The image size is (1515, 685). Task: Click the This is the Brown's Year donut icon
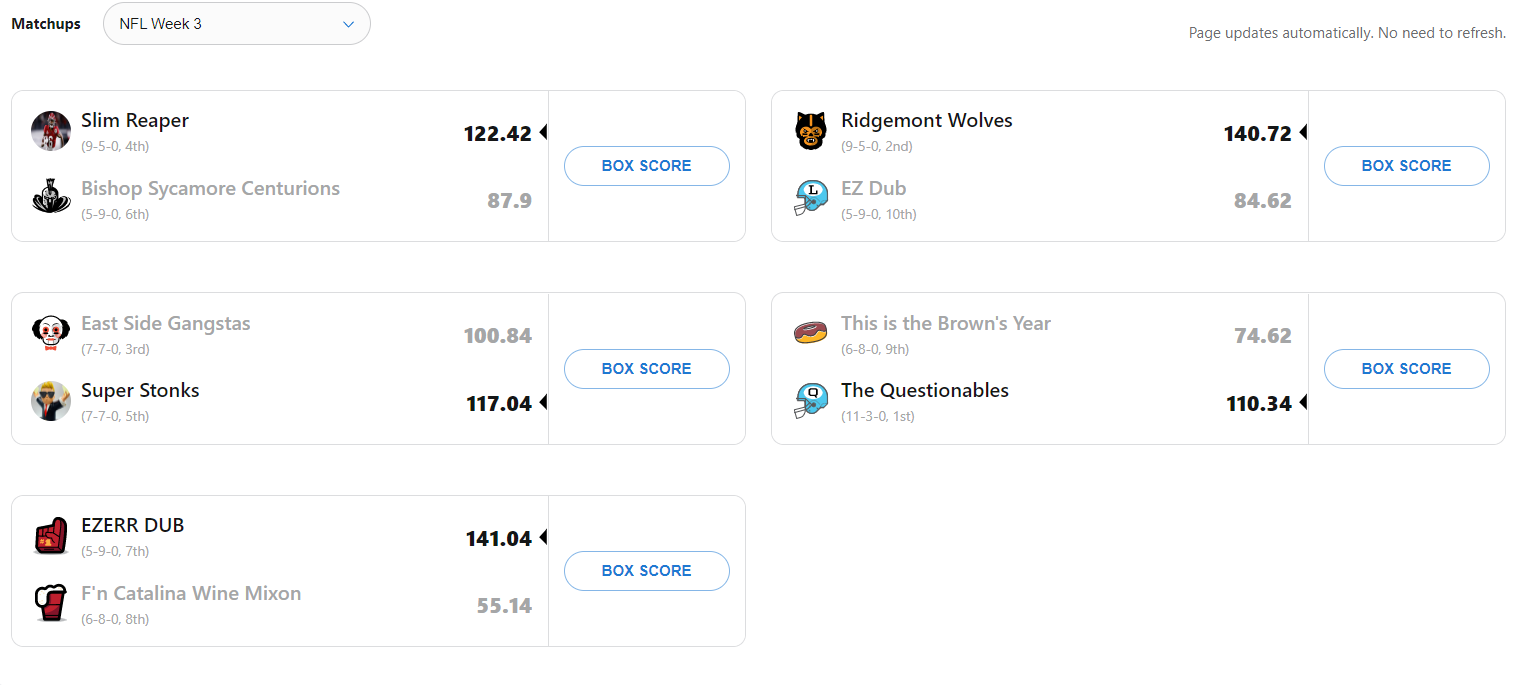pyautogui.click(x=811, y=333)
